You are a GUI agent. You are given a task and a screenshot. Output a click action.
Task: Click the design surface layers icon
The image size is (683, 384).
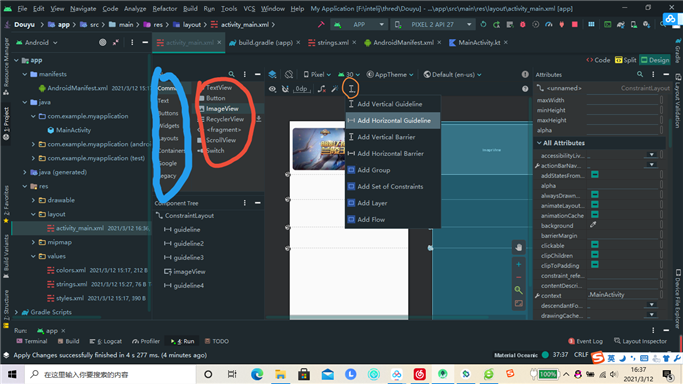coord(272,74)
